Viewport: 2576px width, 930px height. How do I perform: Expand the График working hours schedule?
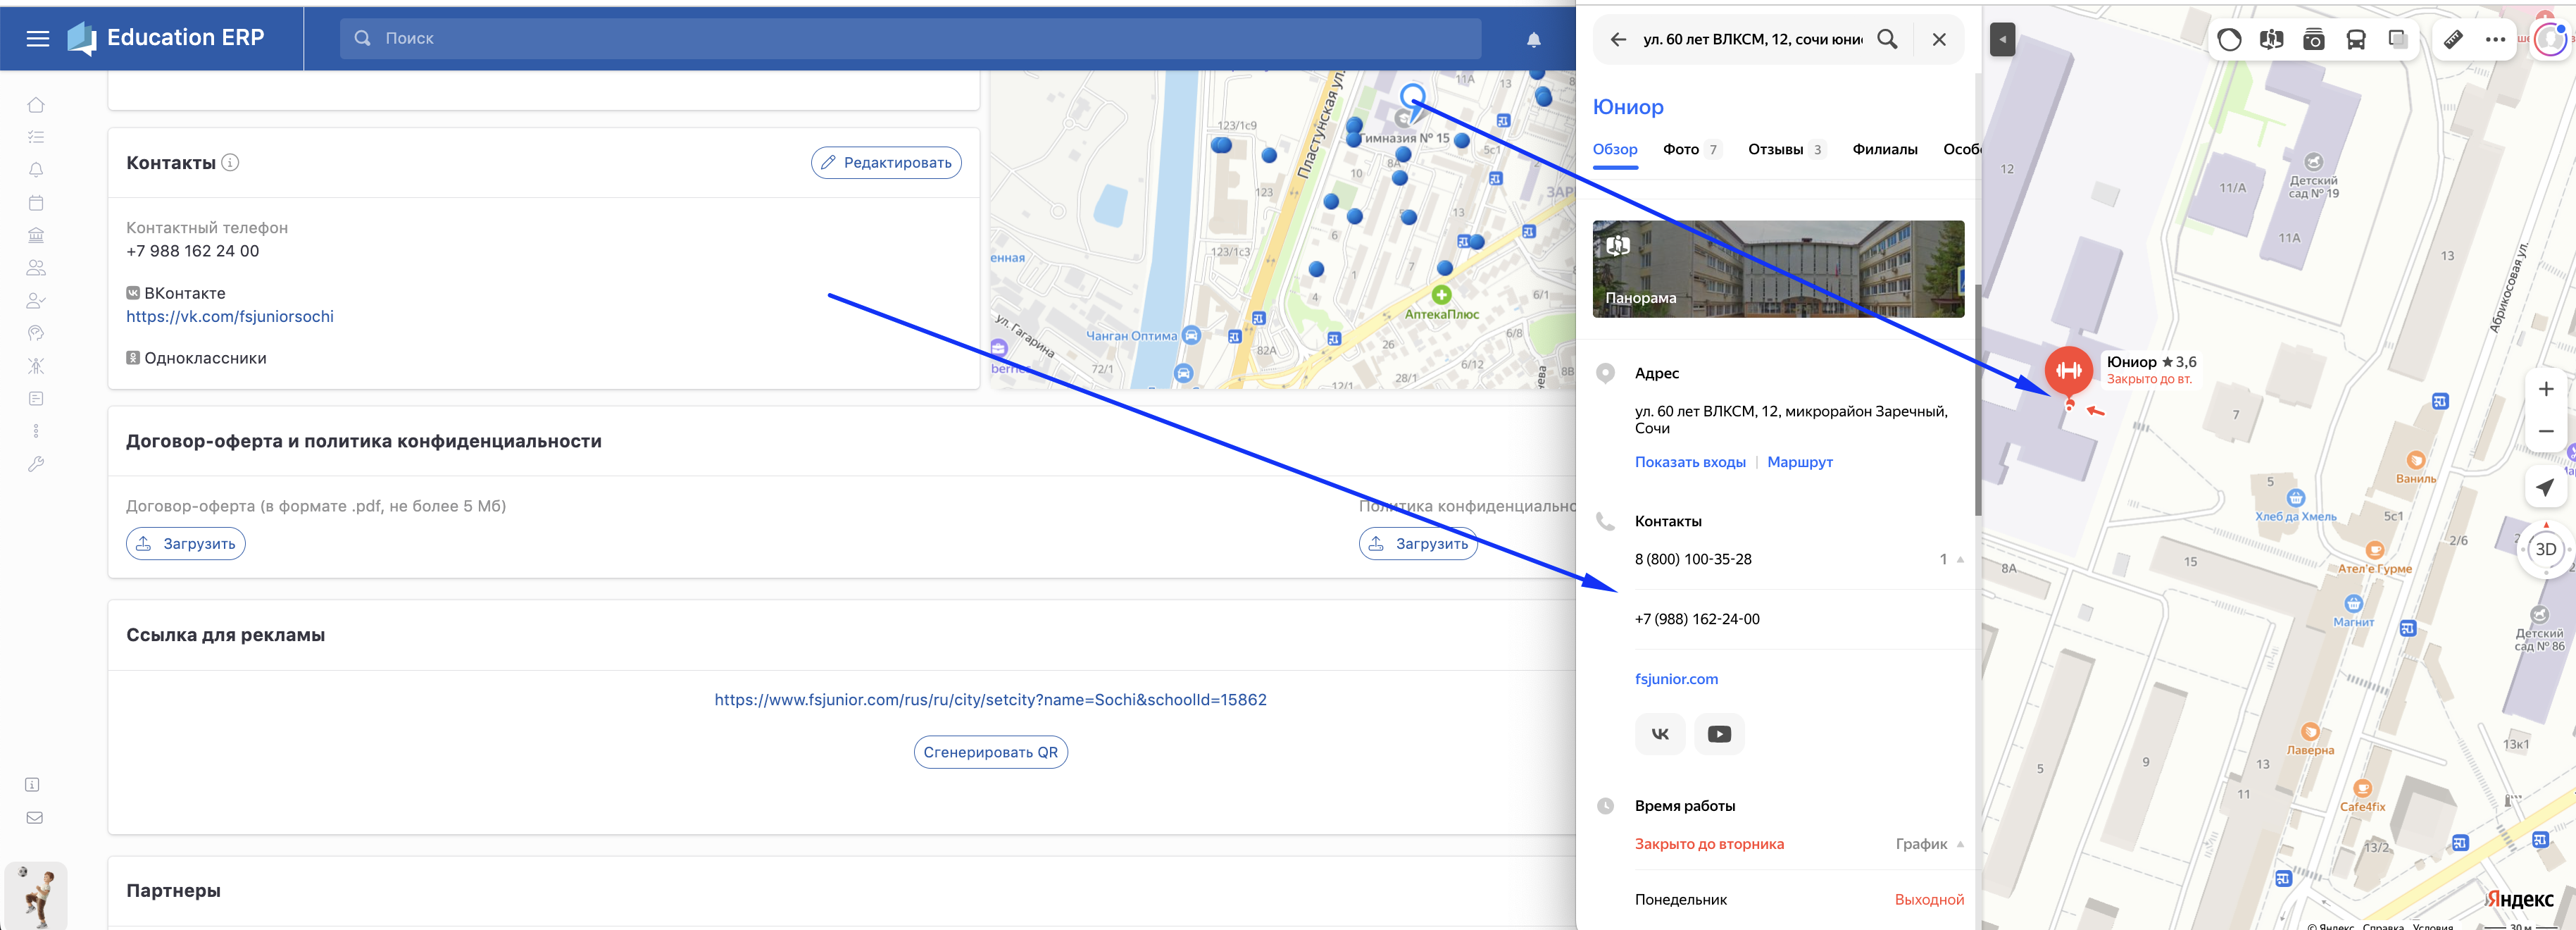click(1929, 844)
